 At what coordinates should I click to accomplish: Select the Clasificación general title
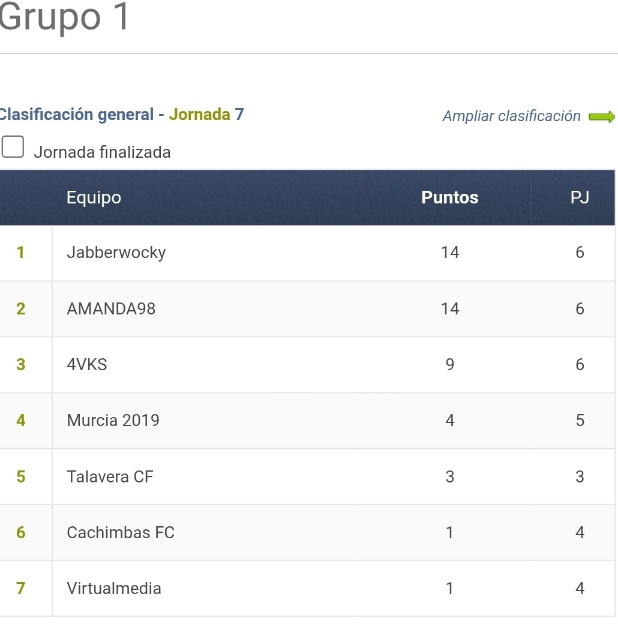coord(76,115)
